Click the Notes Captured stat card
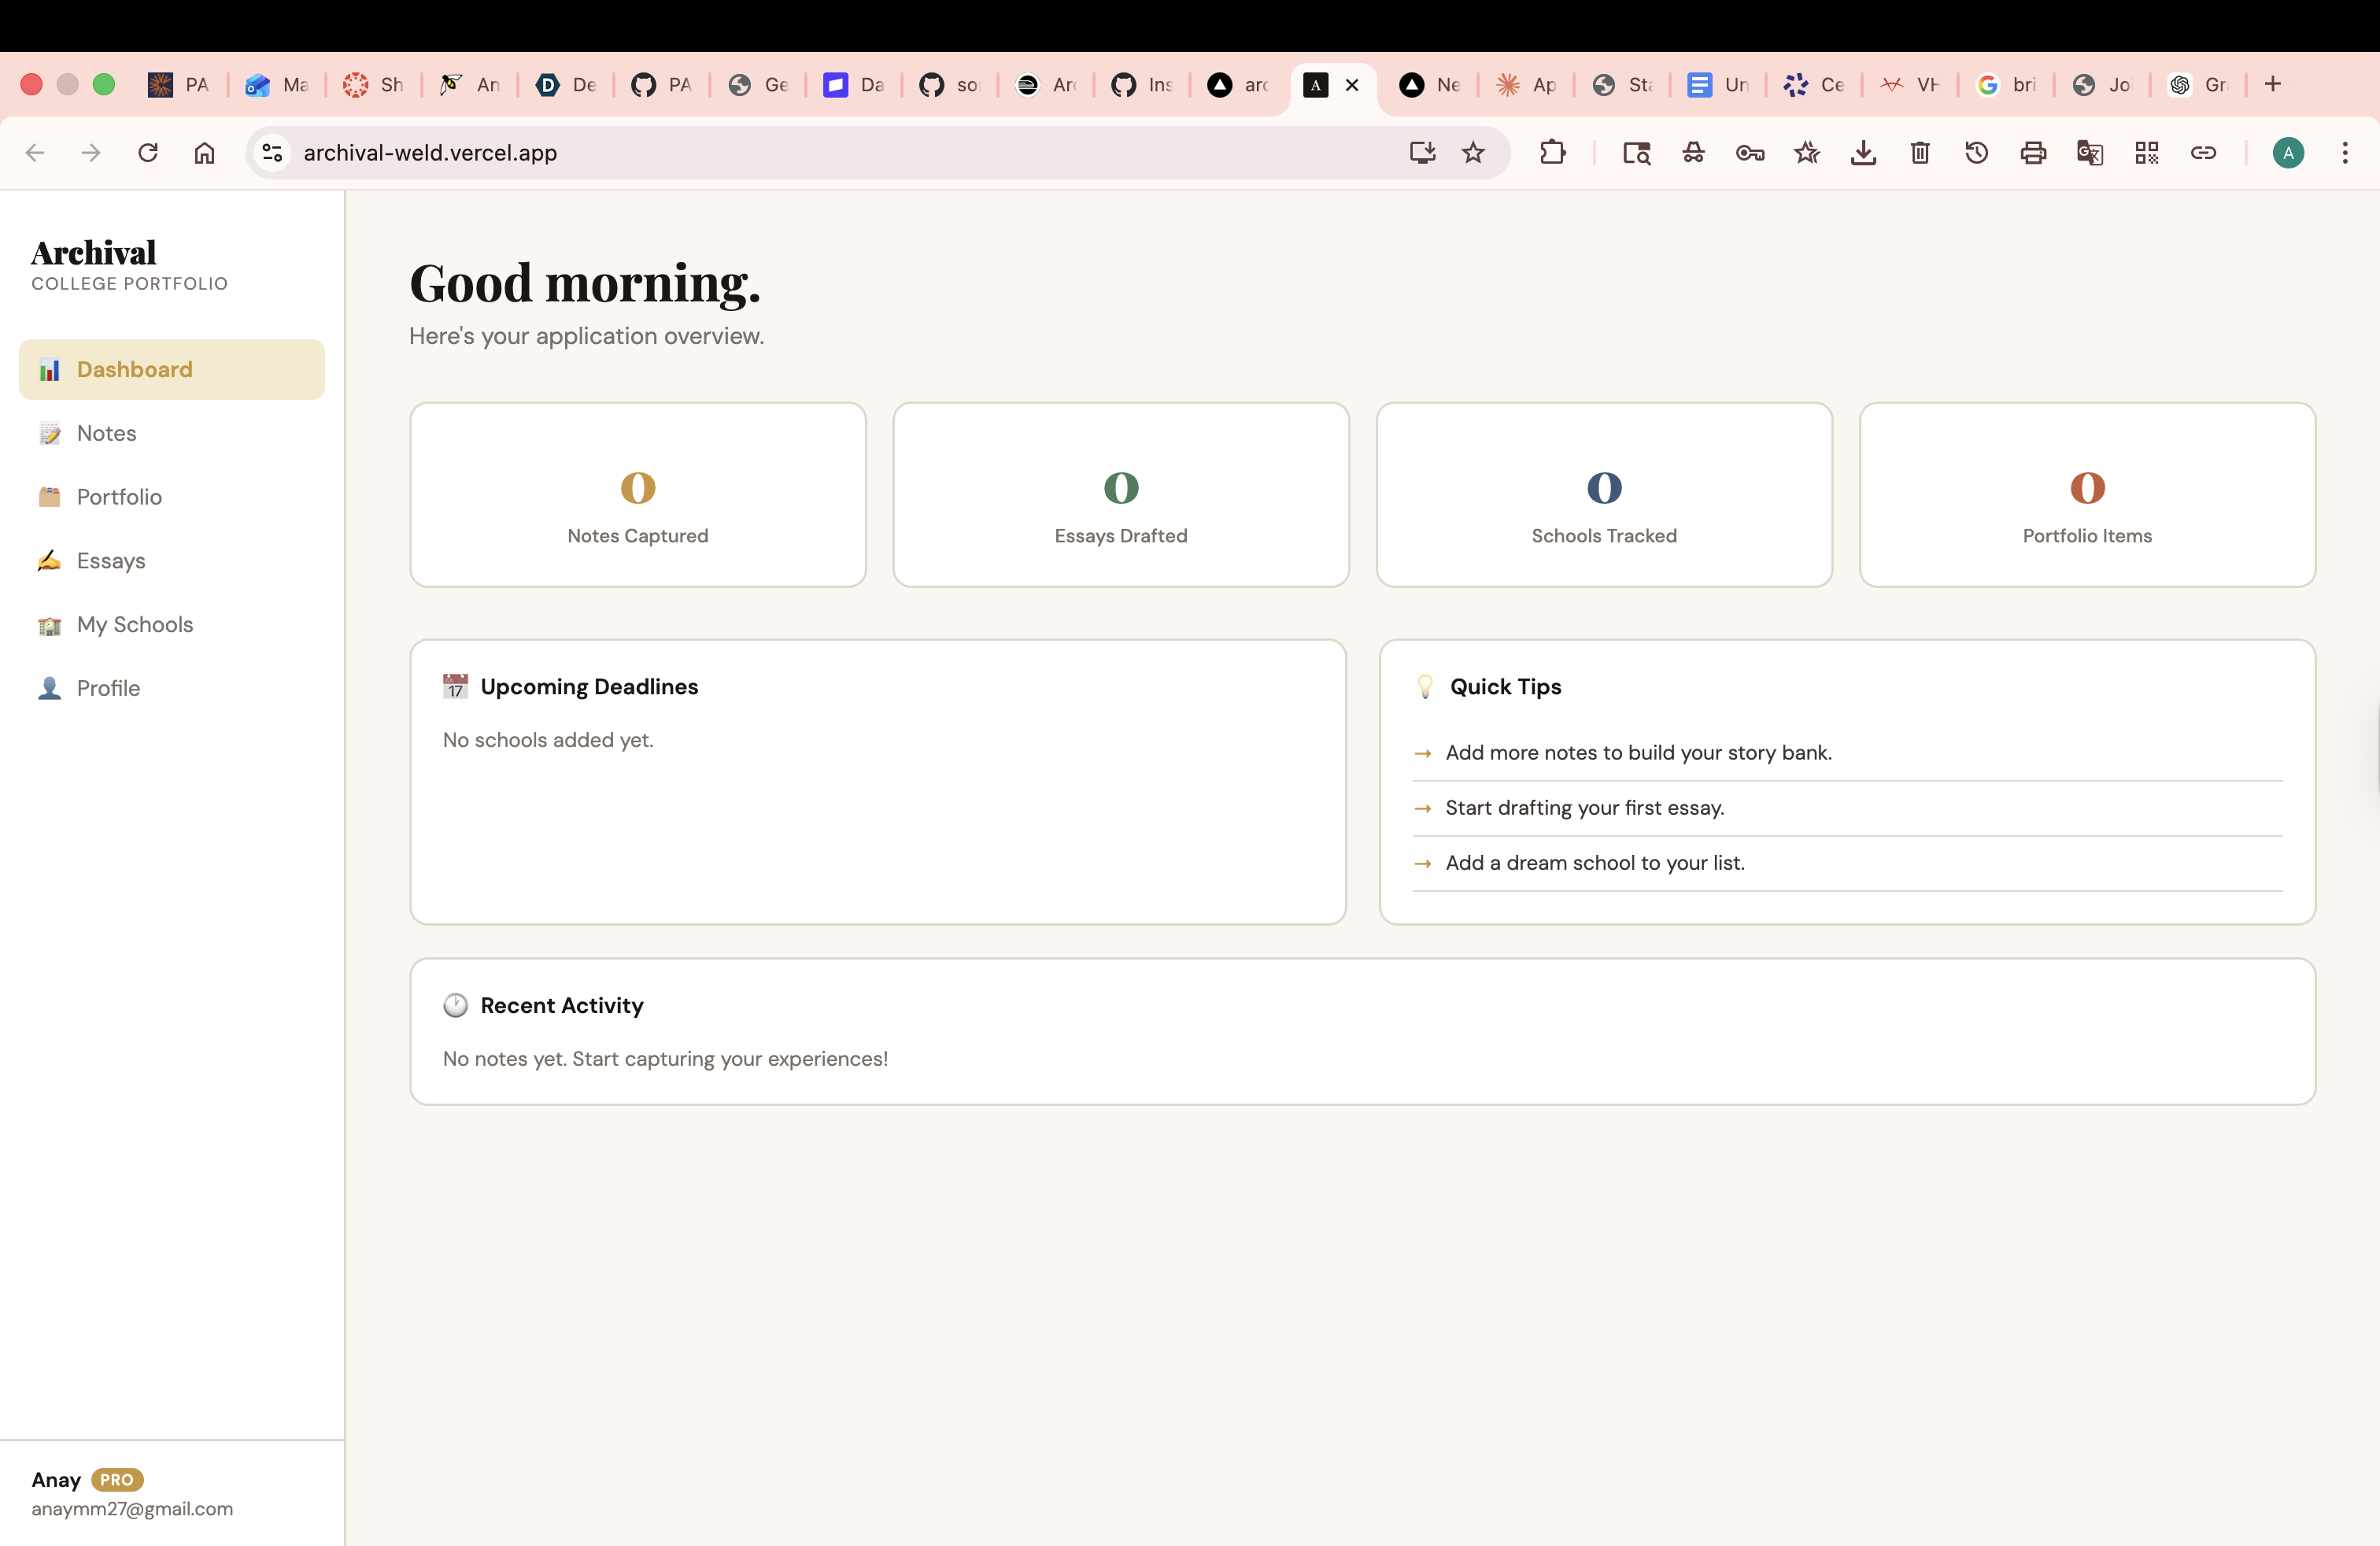 tap(637, 495)
